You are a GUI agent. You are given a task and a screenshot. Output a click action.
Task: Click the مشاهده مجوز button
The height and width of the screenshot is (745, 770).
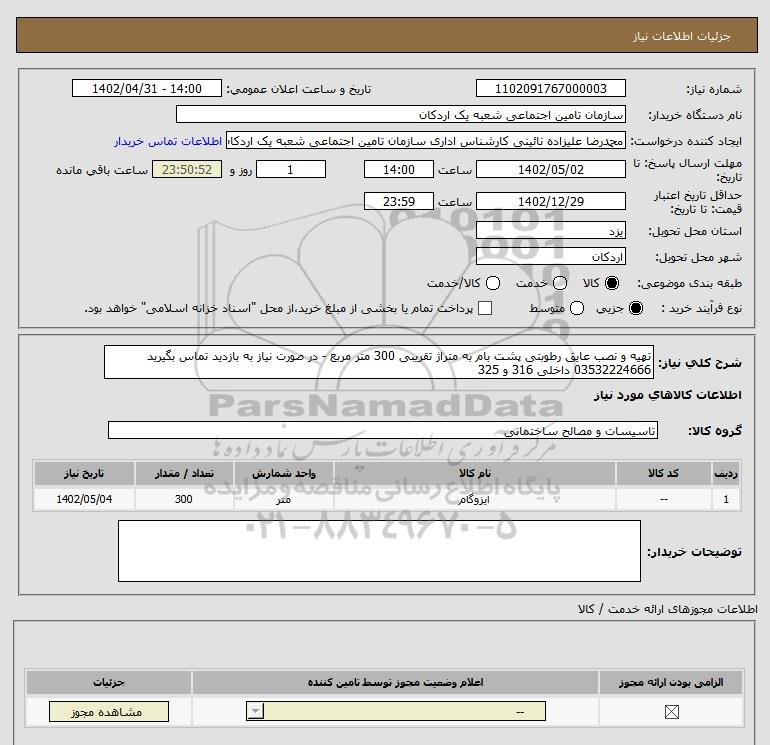[x=109, y=712]
